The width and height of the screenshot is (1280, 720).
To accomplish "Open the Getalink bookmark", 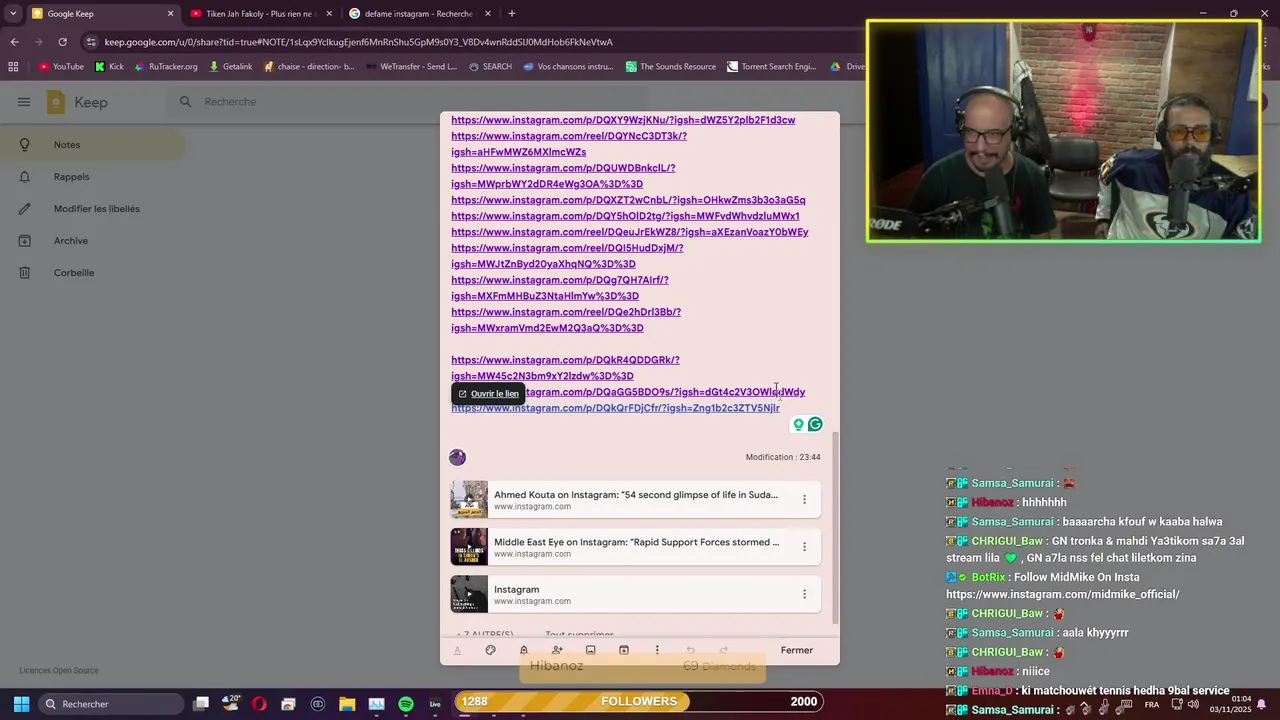I will pyautogui.click(x=230, y=67).
